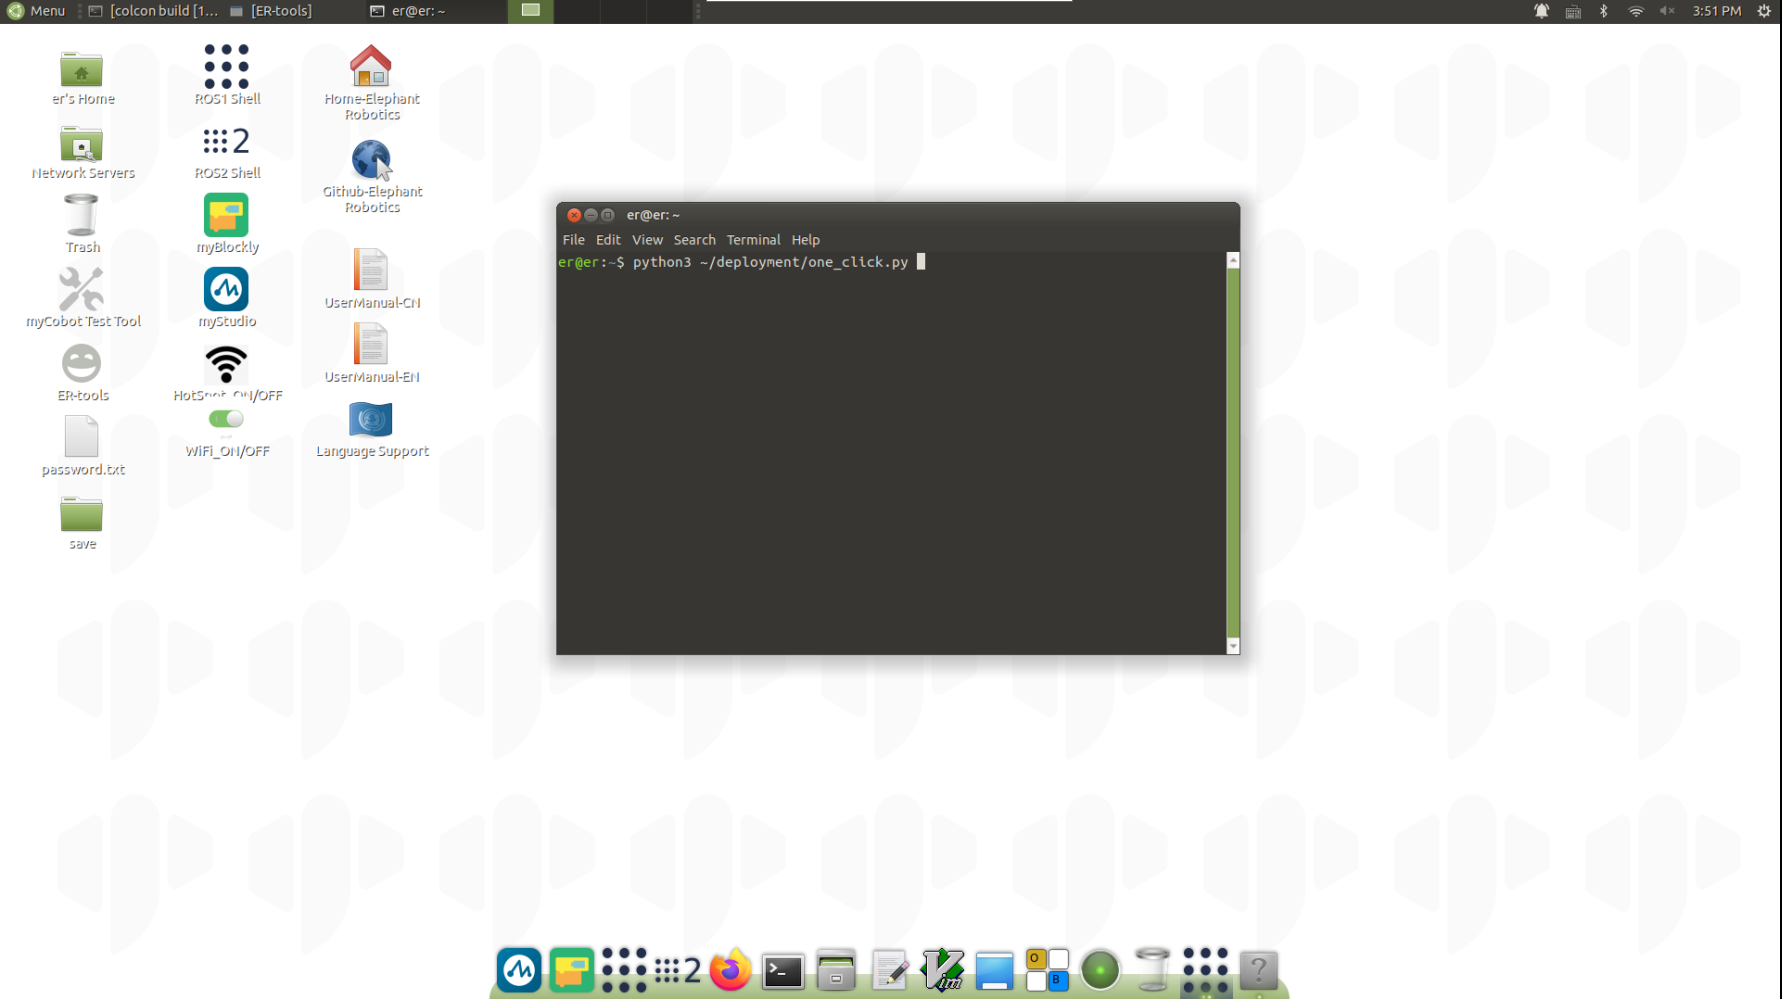Click the terminal's vertical scrollbar
1782x999 pixels.
[x=1233, y=450]
